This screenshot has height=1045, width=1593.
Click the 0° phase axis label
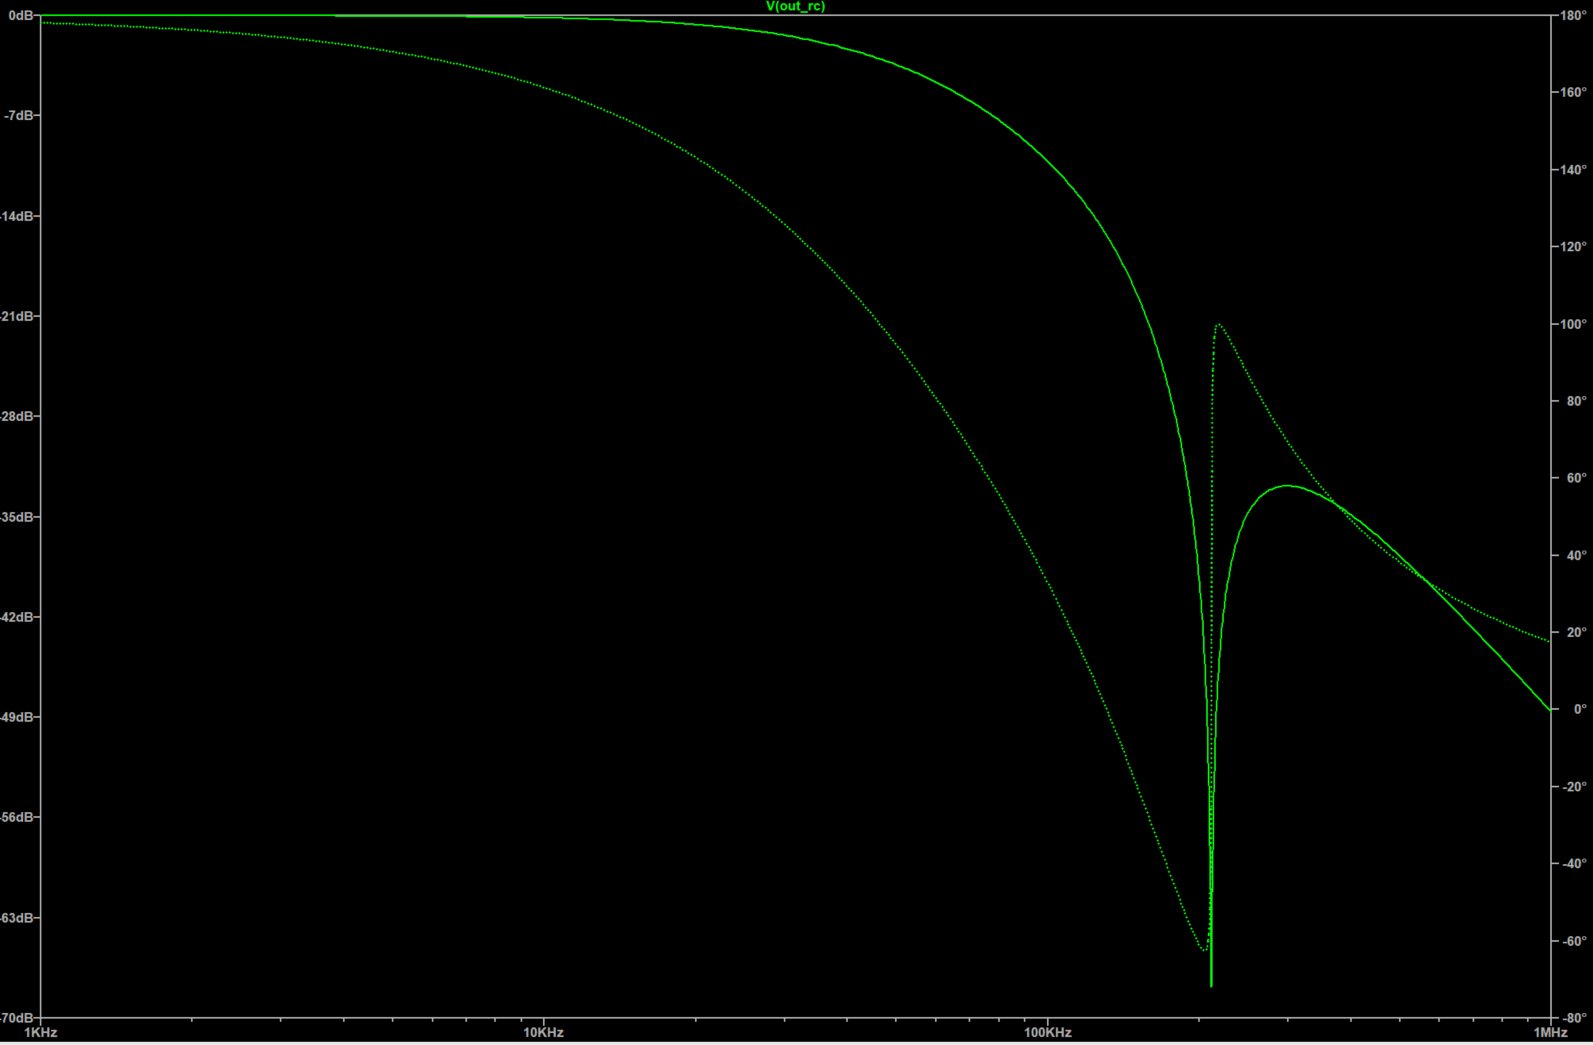1579,710
